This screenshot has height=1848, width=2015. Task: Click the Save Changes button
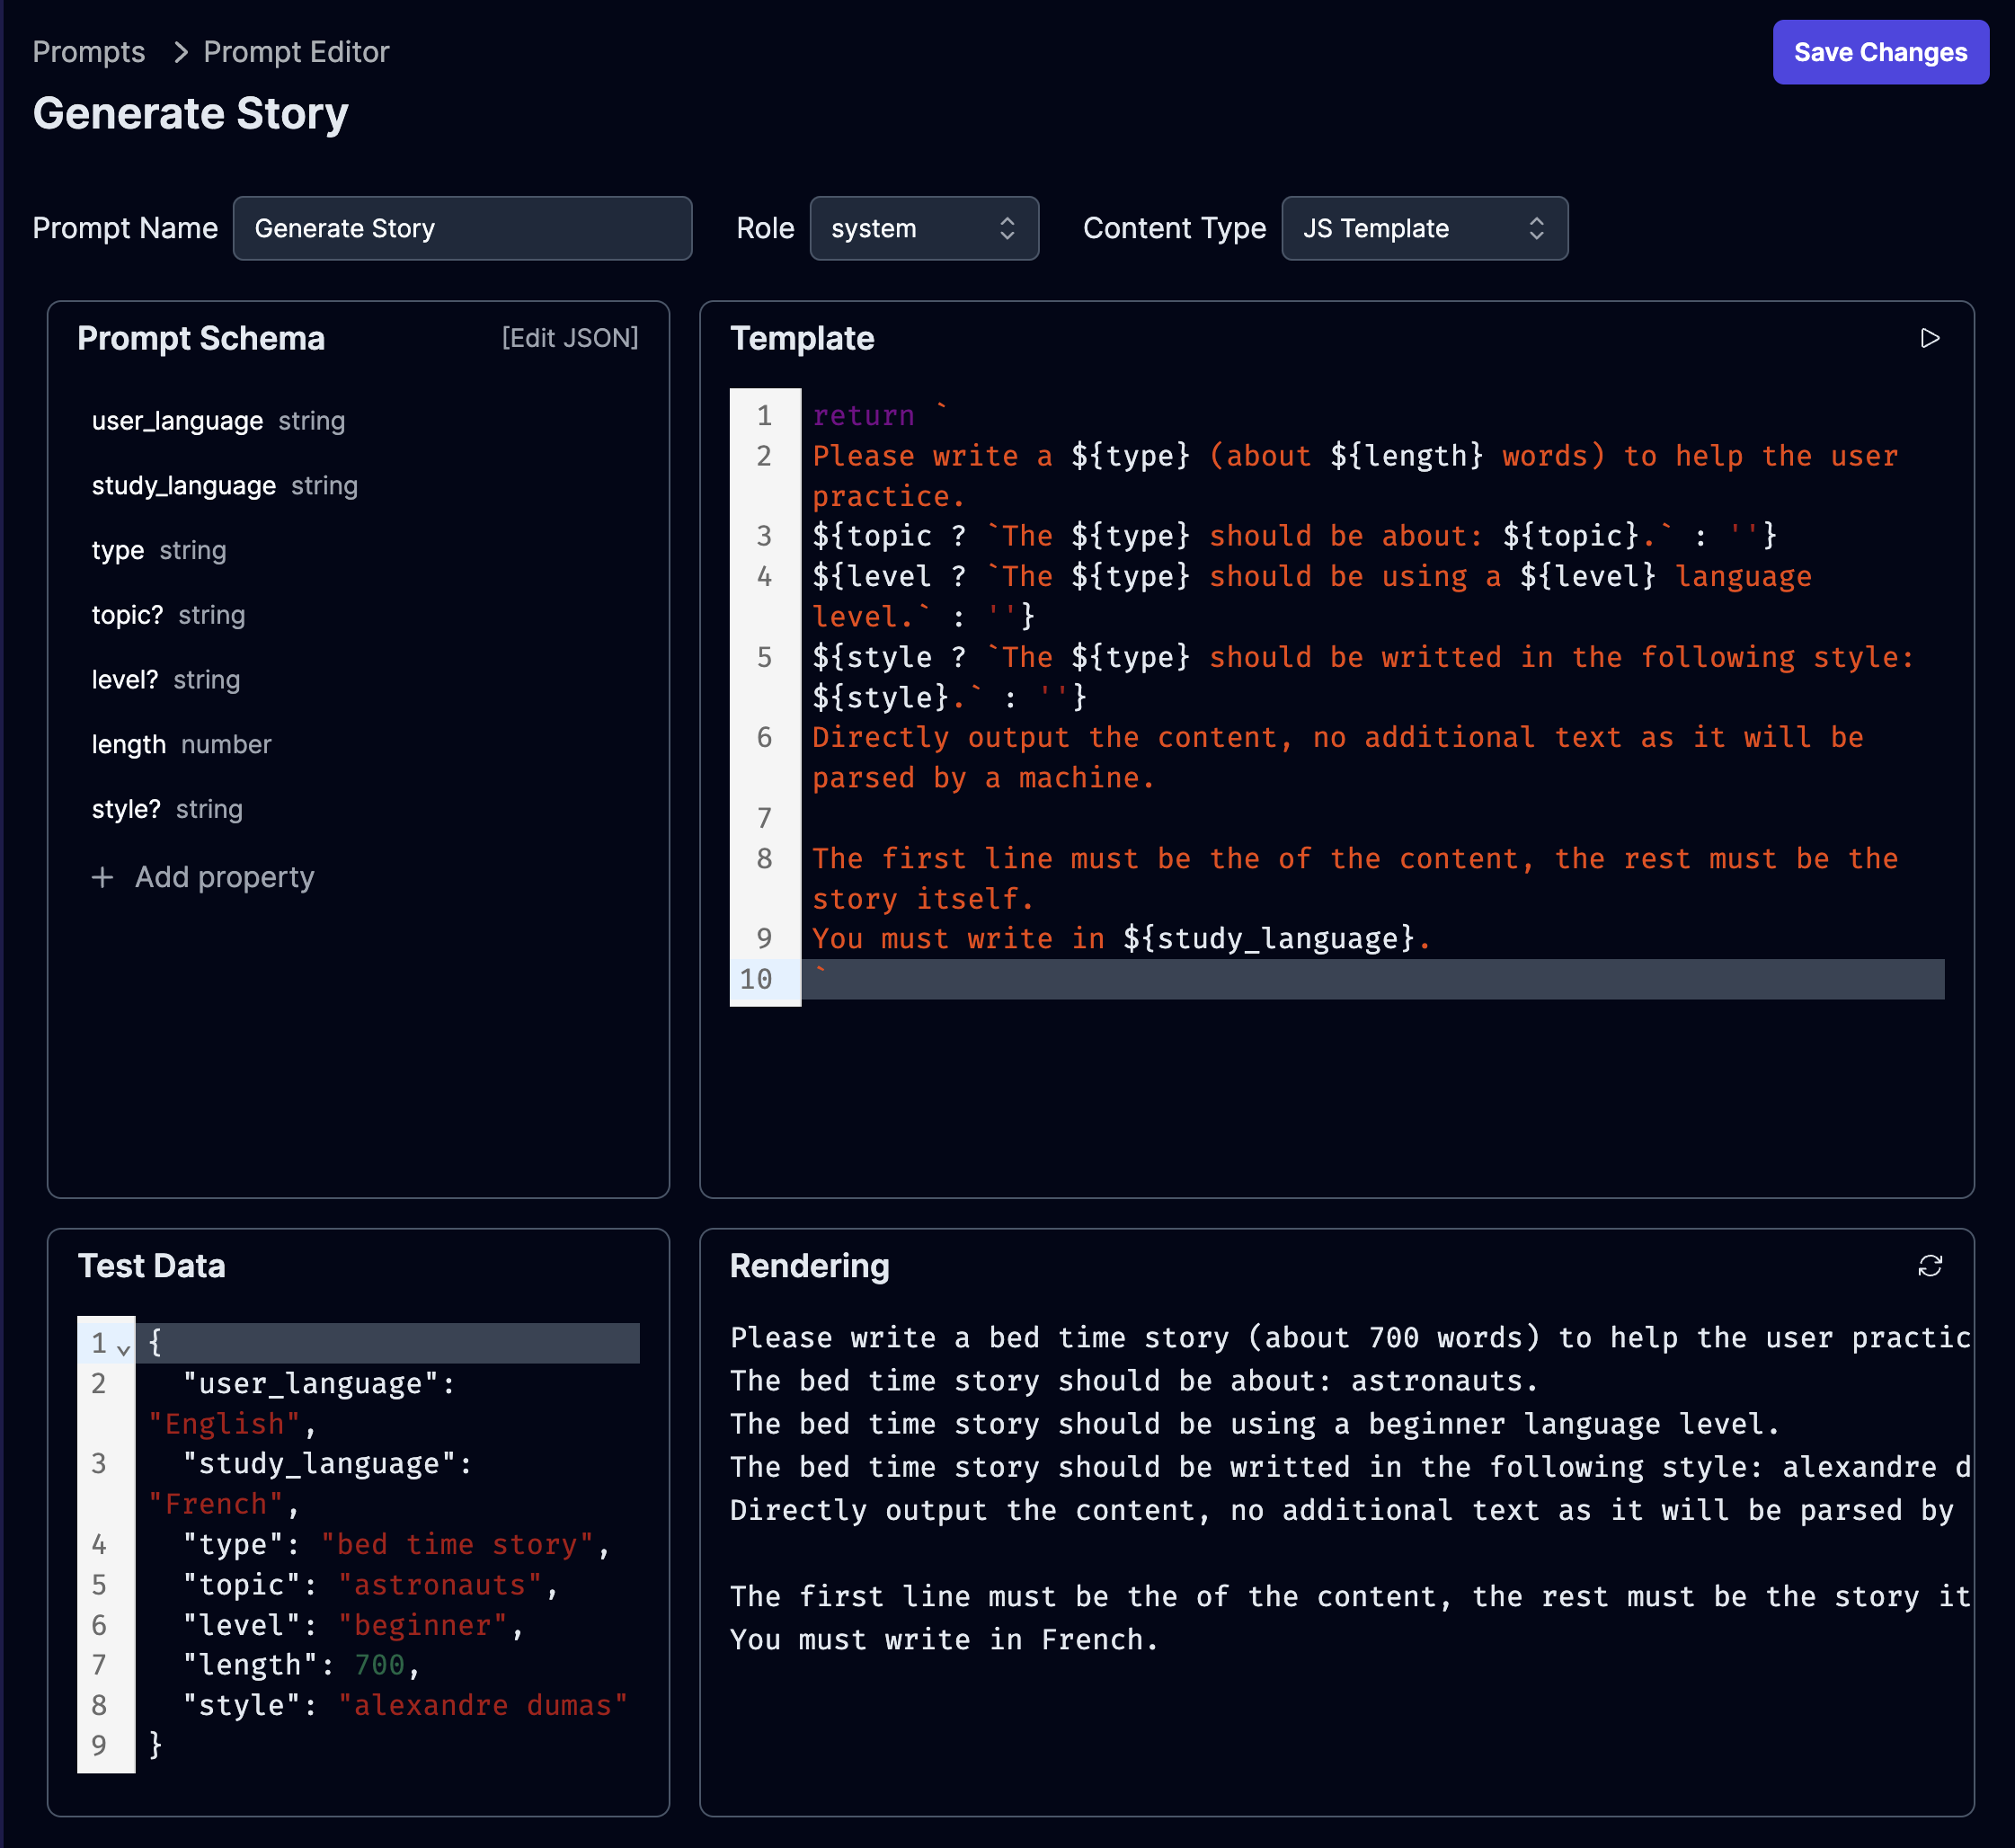coord(1879,52)
